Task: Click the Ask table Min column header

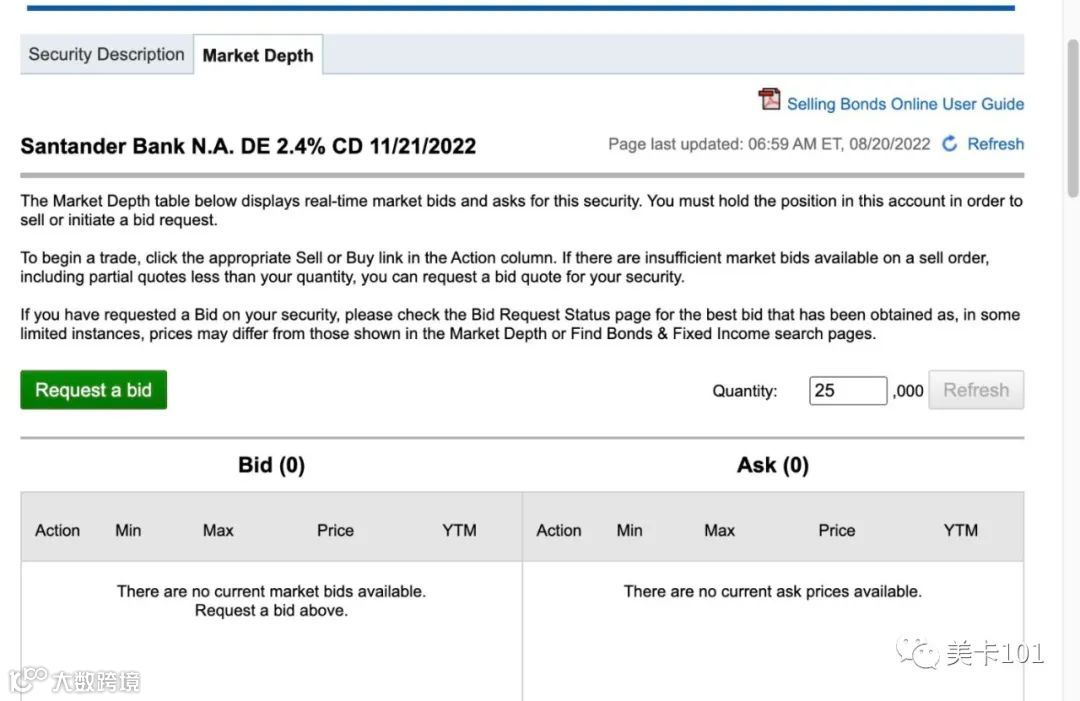Action: [630, 530]
